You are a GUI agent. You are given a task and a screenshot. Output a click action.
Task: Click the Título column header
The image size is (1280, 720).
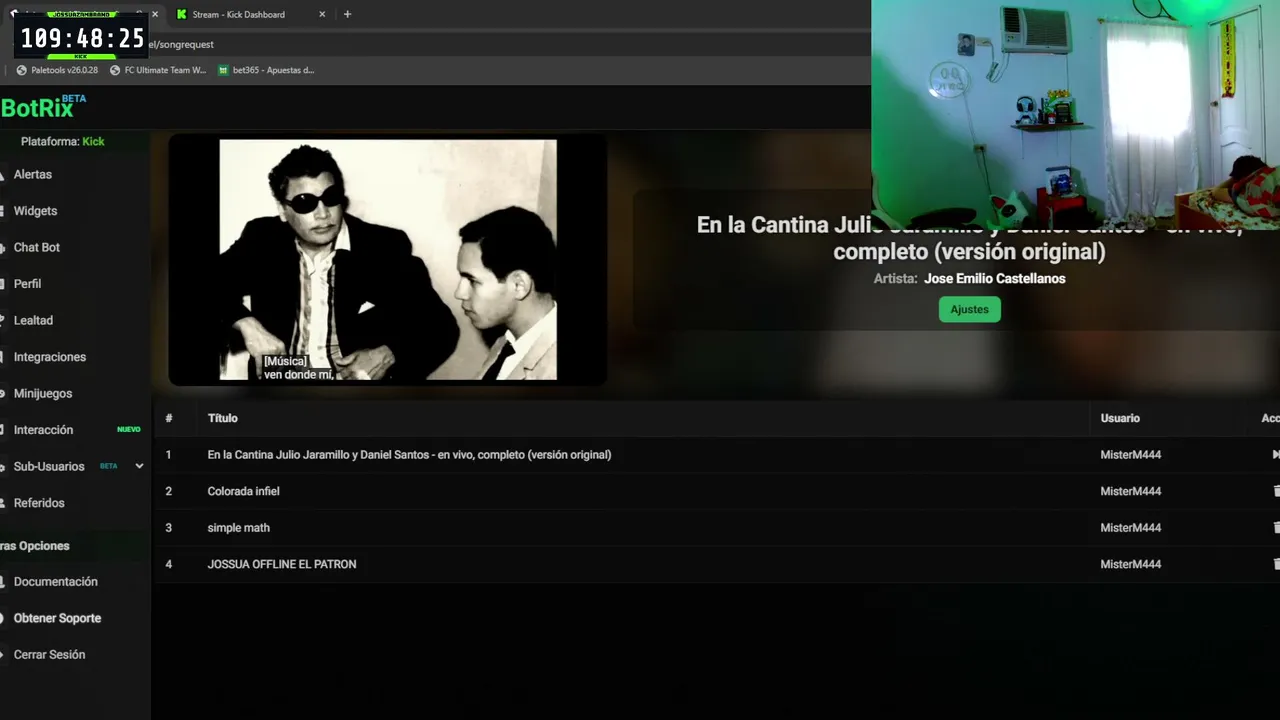click(x=222, y=418)
